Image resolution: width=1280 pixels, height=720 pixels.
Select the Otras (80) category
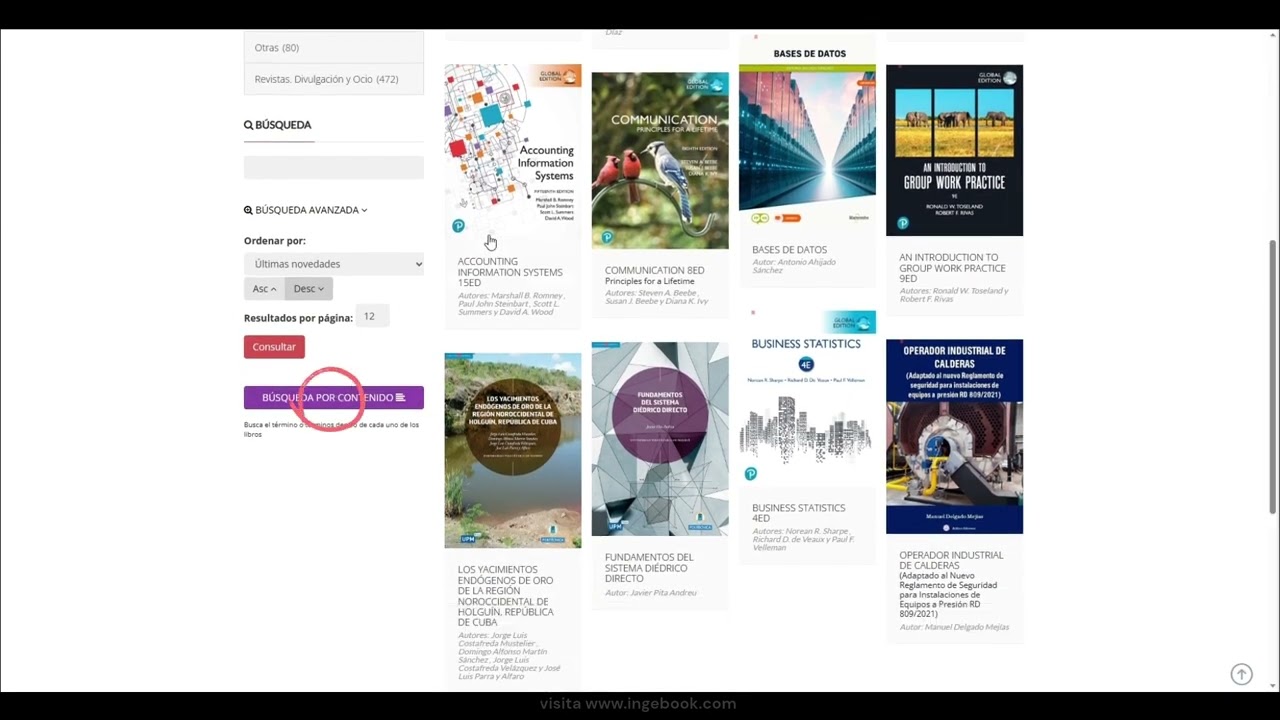click(x=334, y=48)
